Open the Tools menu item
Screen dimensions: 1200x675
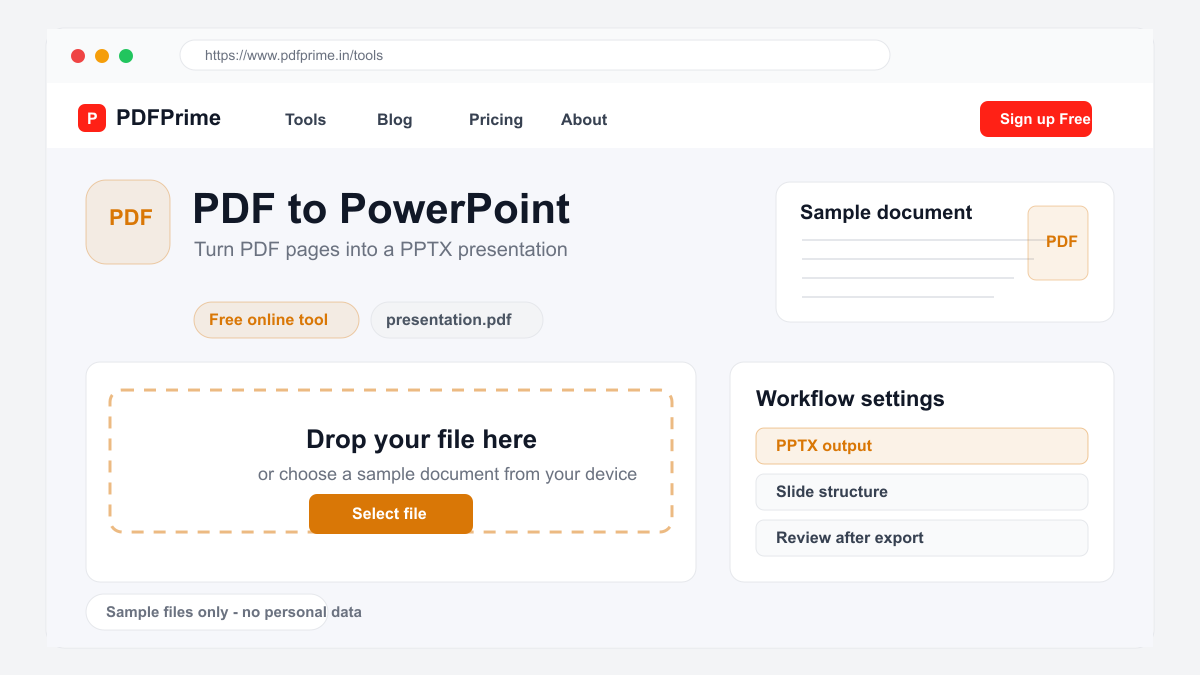point(305,119)
